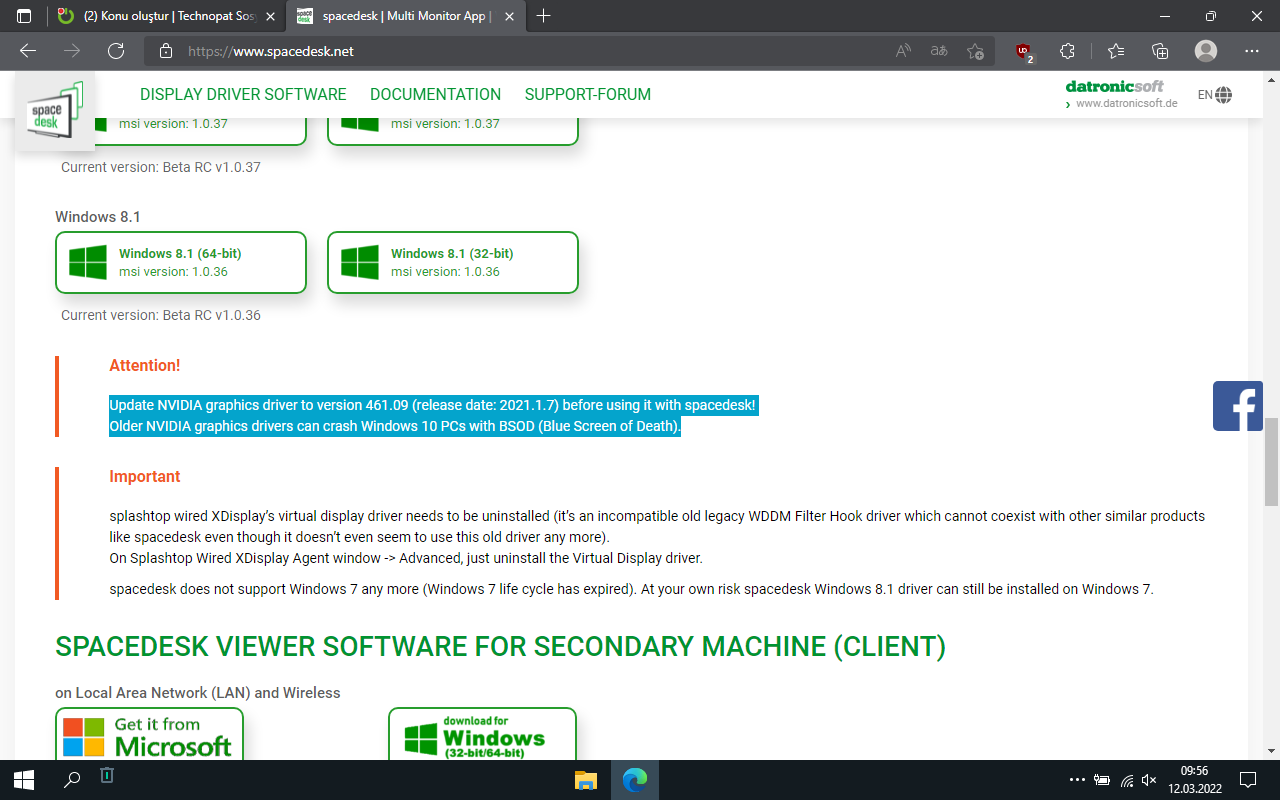Click "on Local Area Network (LAN) and Wireless"
The image size is (1280, 800).
(198, 693)
